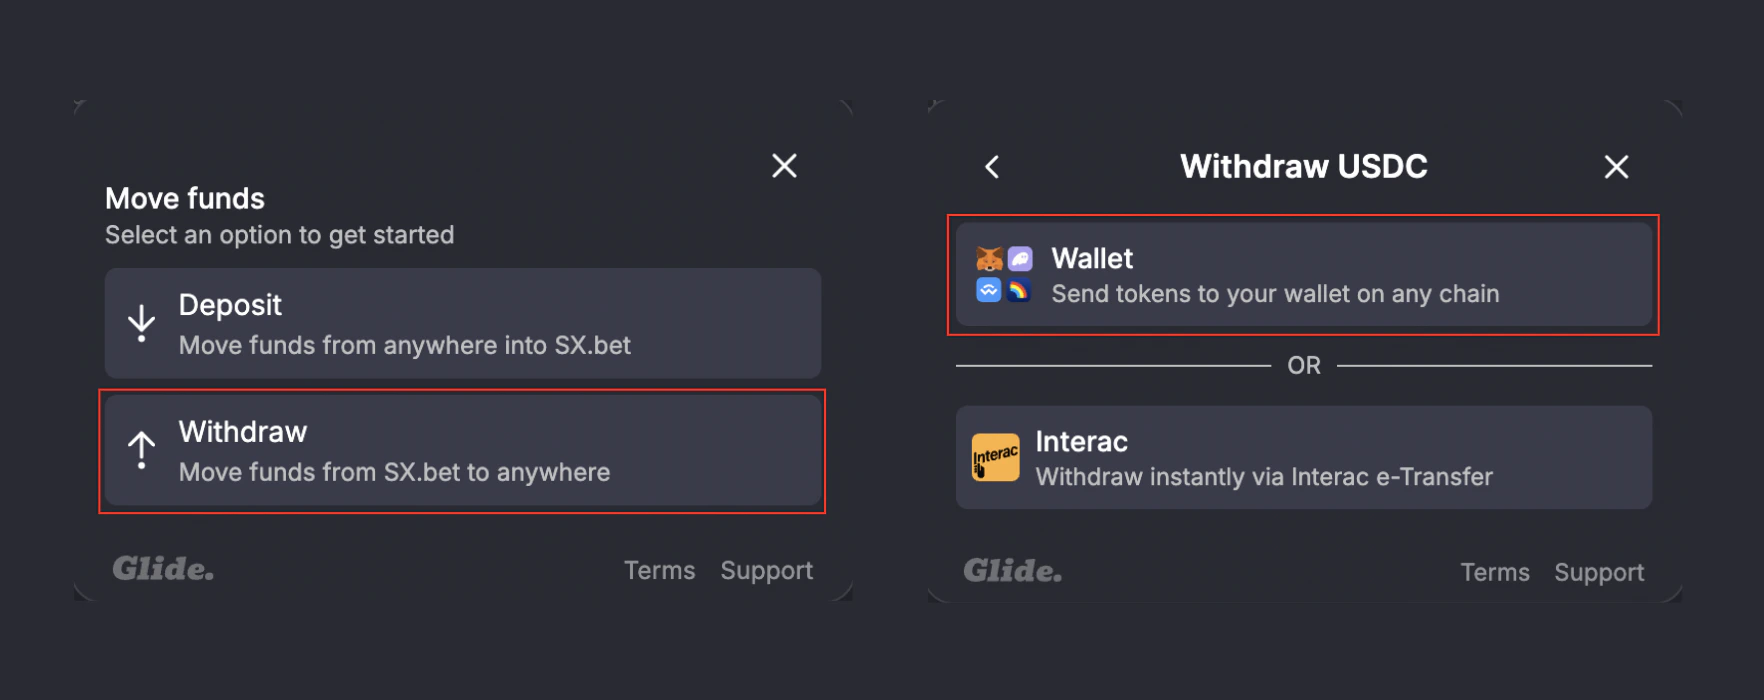Click Glide logo in Withdraw USDC dialog
Screen dimensions: 1764x700
click(1013, 571)
